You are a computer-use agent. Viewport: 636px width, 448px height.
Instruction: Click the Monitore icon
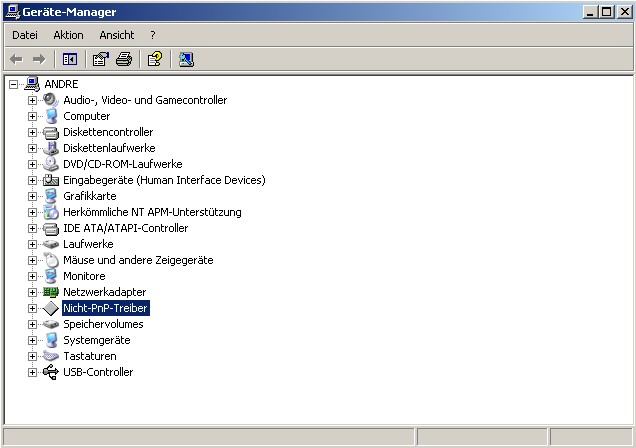click(51, 276)
